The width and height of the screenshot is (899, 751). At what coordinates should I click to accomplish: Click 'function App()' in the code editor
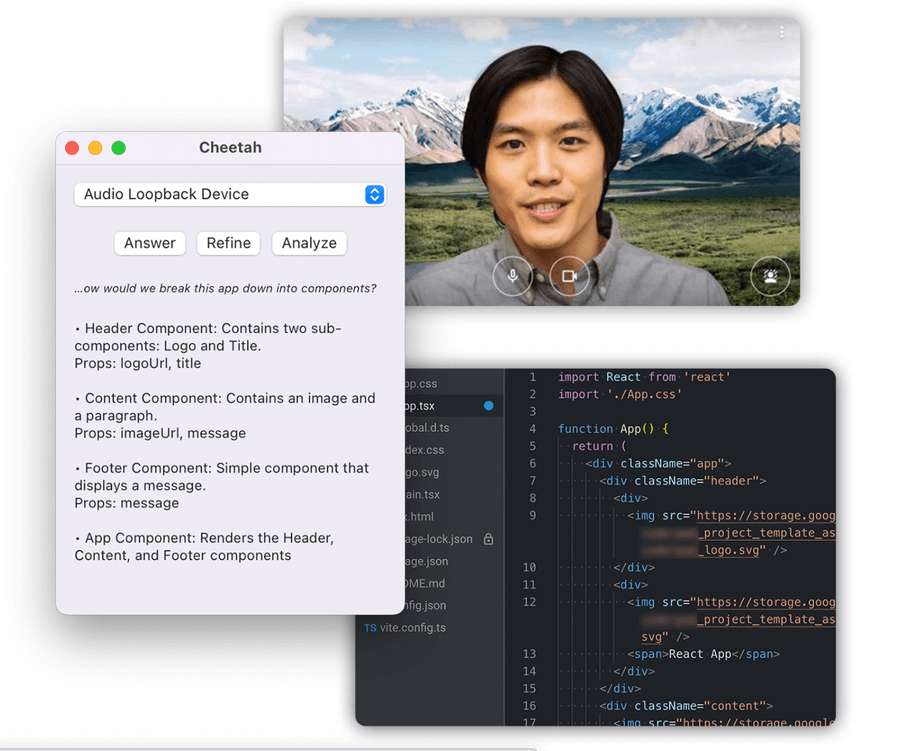606,429
